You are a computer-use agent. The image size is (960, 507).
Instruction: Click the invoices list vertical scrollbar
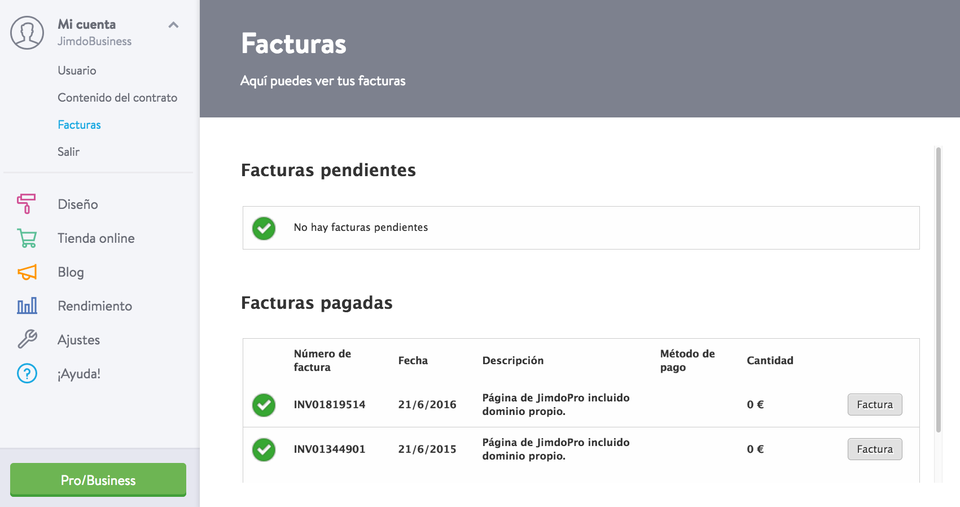pos(938,290)
